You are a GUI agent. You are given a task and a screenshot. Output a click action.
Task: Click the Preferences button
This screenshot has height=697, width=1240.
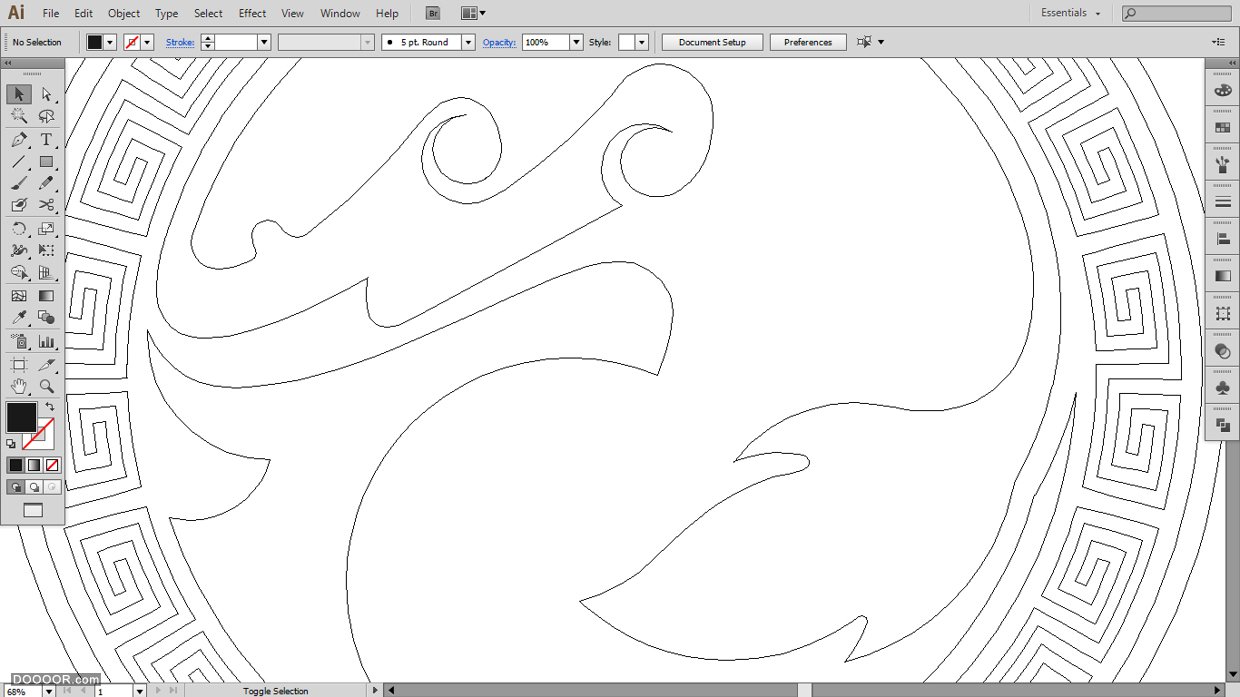coord(808,42)
